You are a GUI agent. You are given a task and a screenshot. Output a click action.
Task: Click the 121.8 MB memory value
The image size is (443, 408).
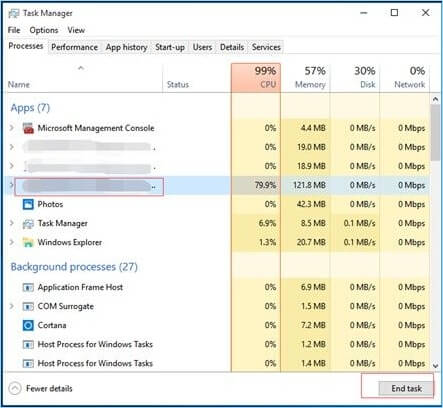(309, 185)
